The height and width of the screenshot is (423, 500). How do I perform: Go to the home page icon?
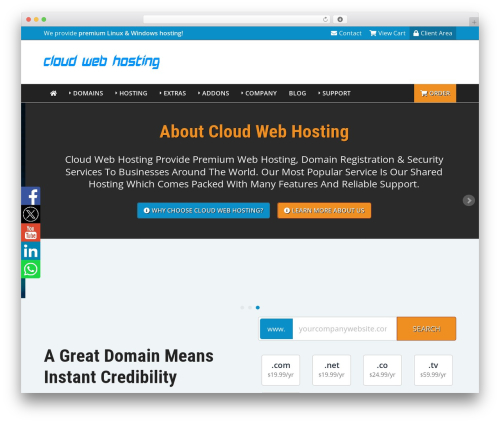click(x=53, y=93)
